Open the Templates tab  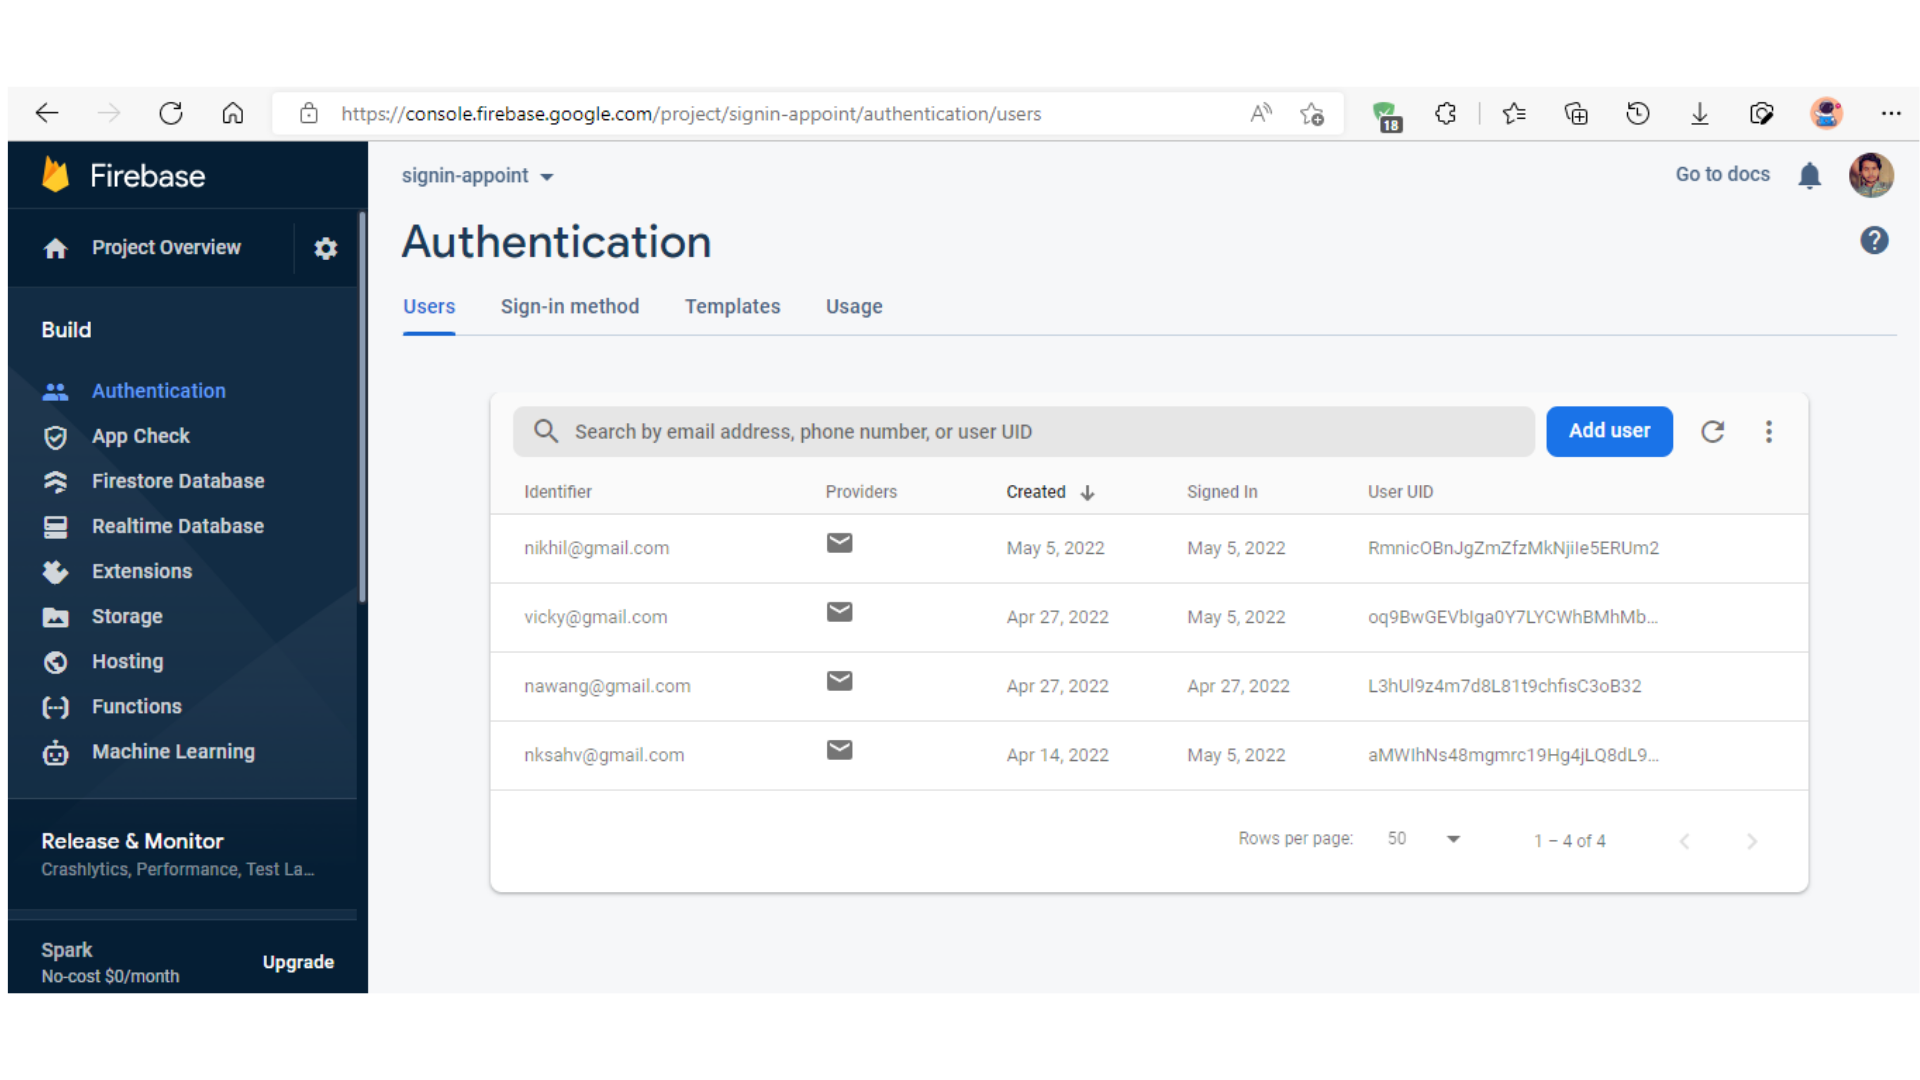click(732, 306)
